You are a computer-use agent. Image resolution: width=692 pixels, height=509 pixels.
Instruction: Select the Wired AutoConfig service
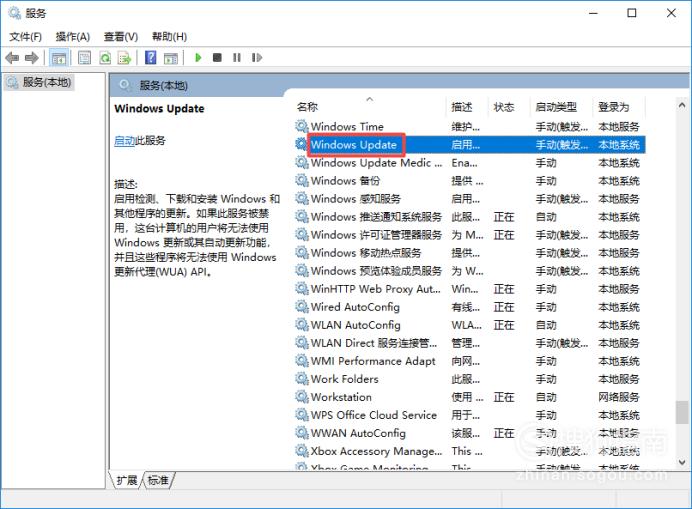click(469, 307)
